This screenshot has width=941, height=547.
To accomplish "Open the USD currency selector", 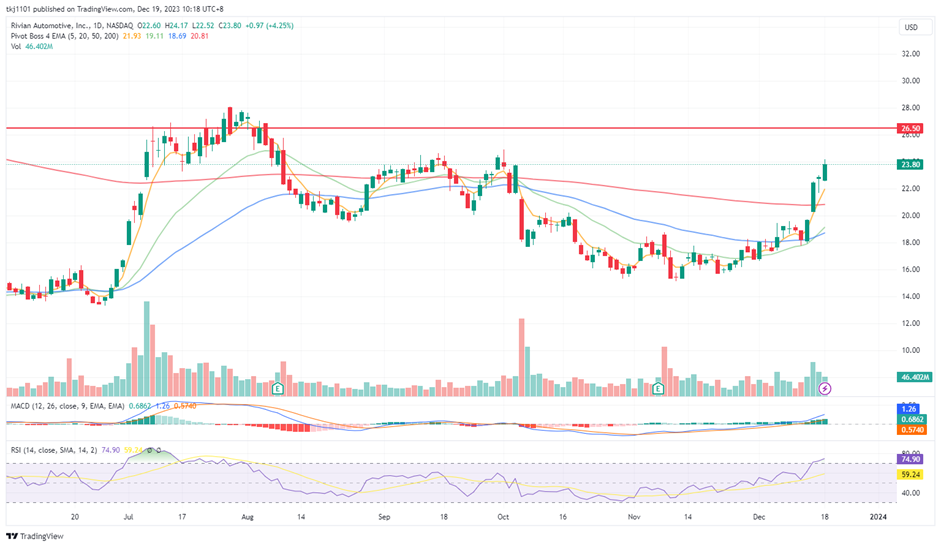I will [910, 27].
